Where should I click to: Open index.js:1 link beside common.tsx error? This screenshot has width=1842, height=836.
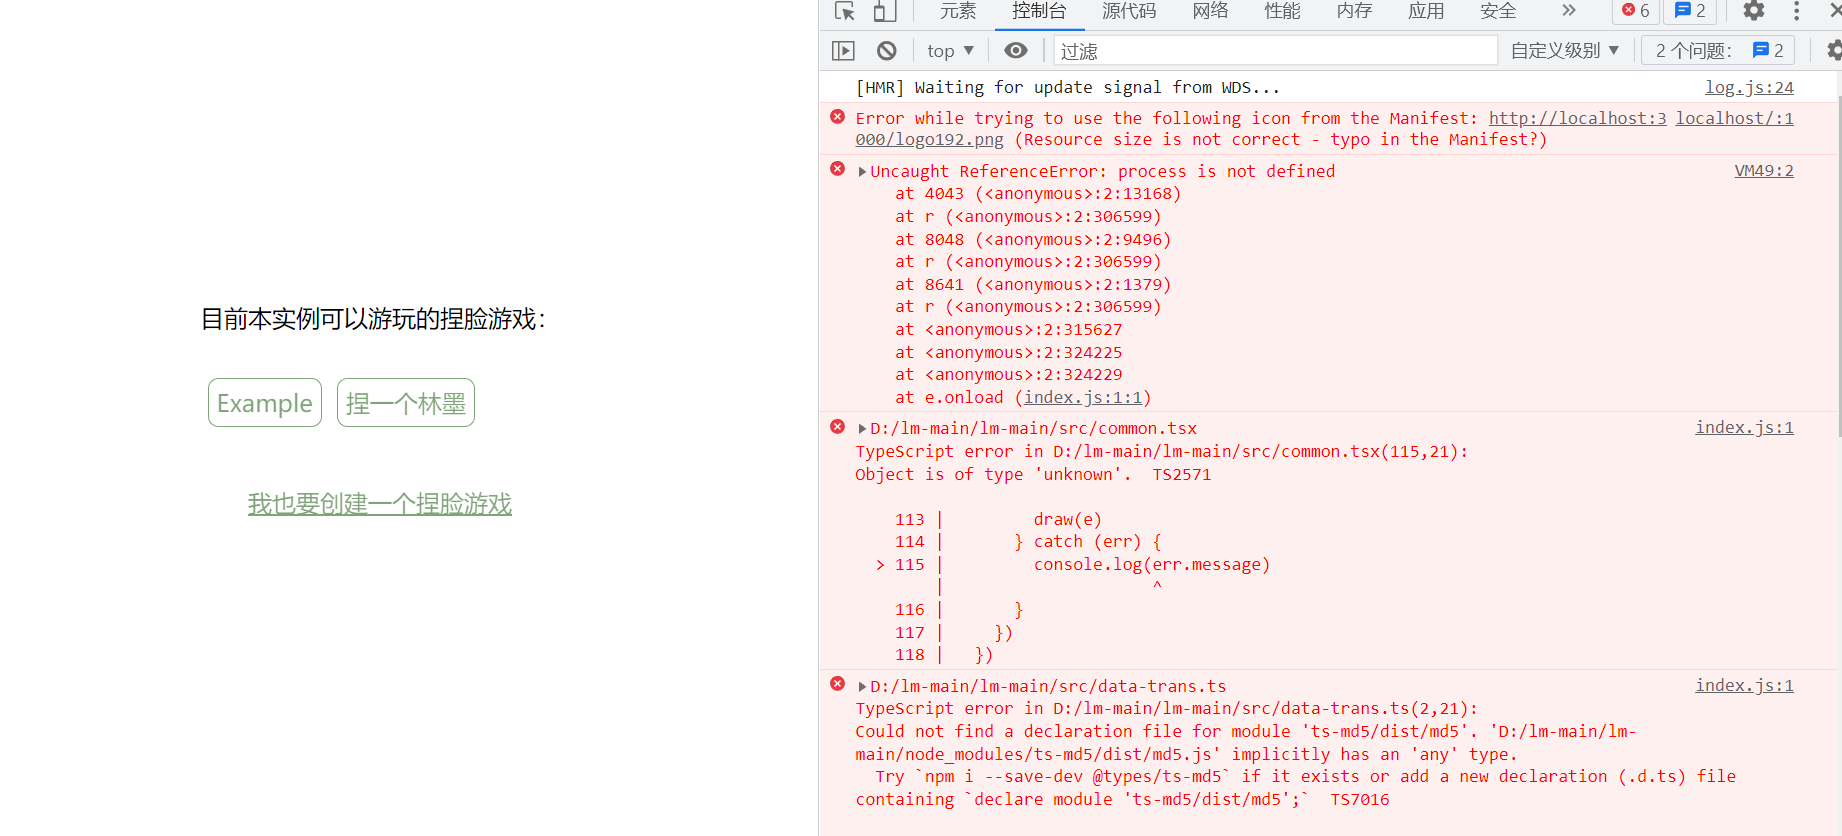point(1744,428)
